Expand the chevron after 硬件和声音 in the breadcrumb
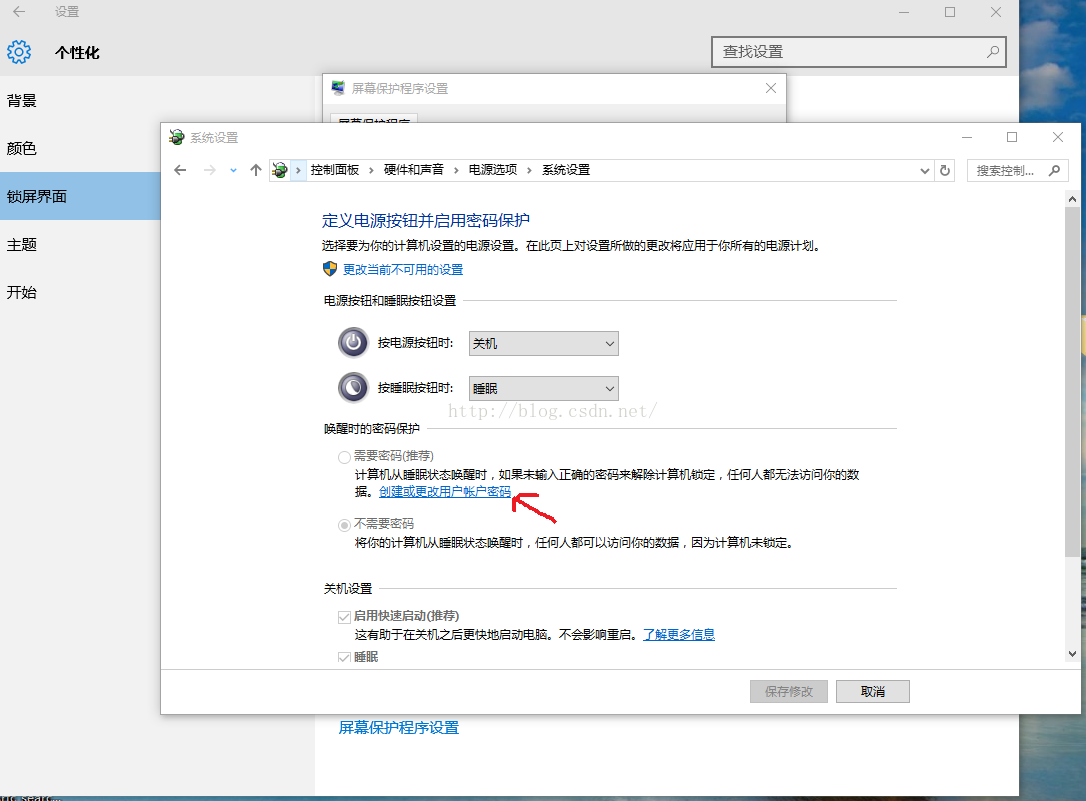 456,170
